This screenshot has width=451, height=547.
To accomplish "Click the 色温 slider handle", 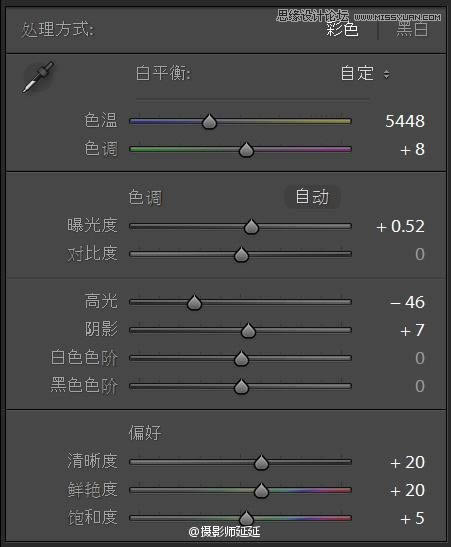I will [210, 121].
